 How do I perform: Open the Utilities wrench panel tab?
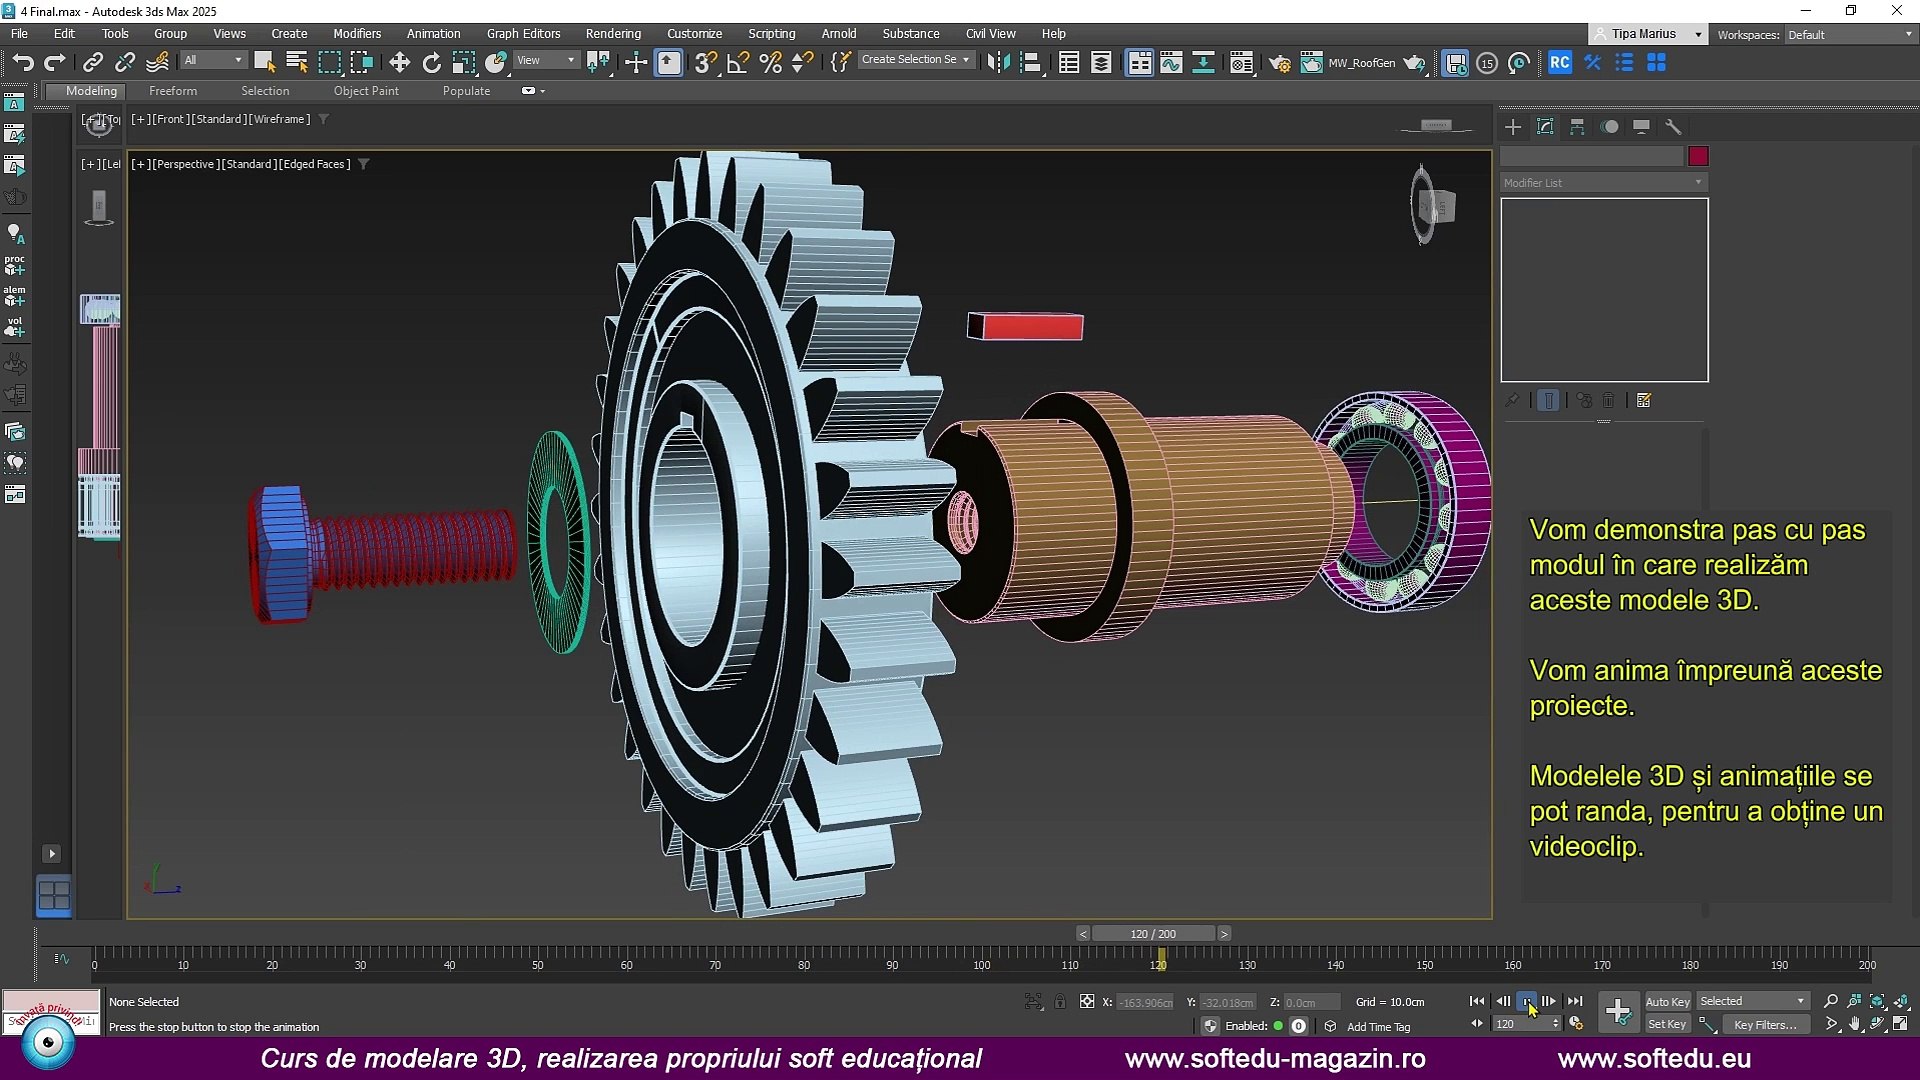pos(1673,127)
